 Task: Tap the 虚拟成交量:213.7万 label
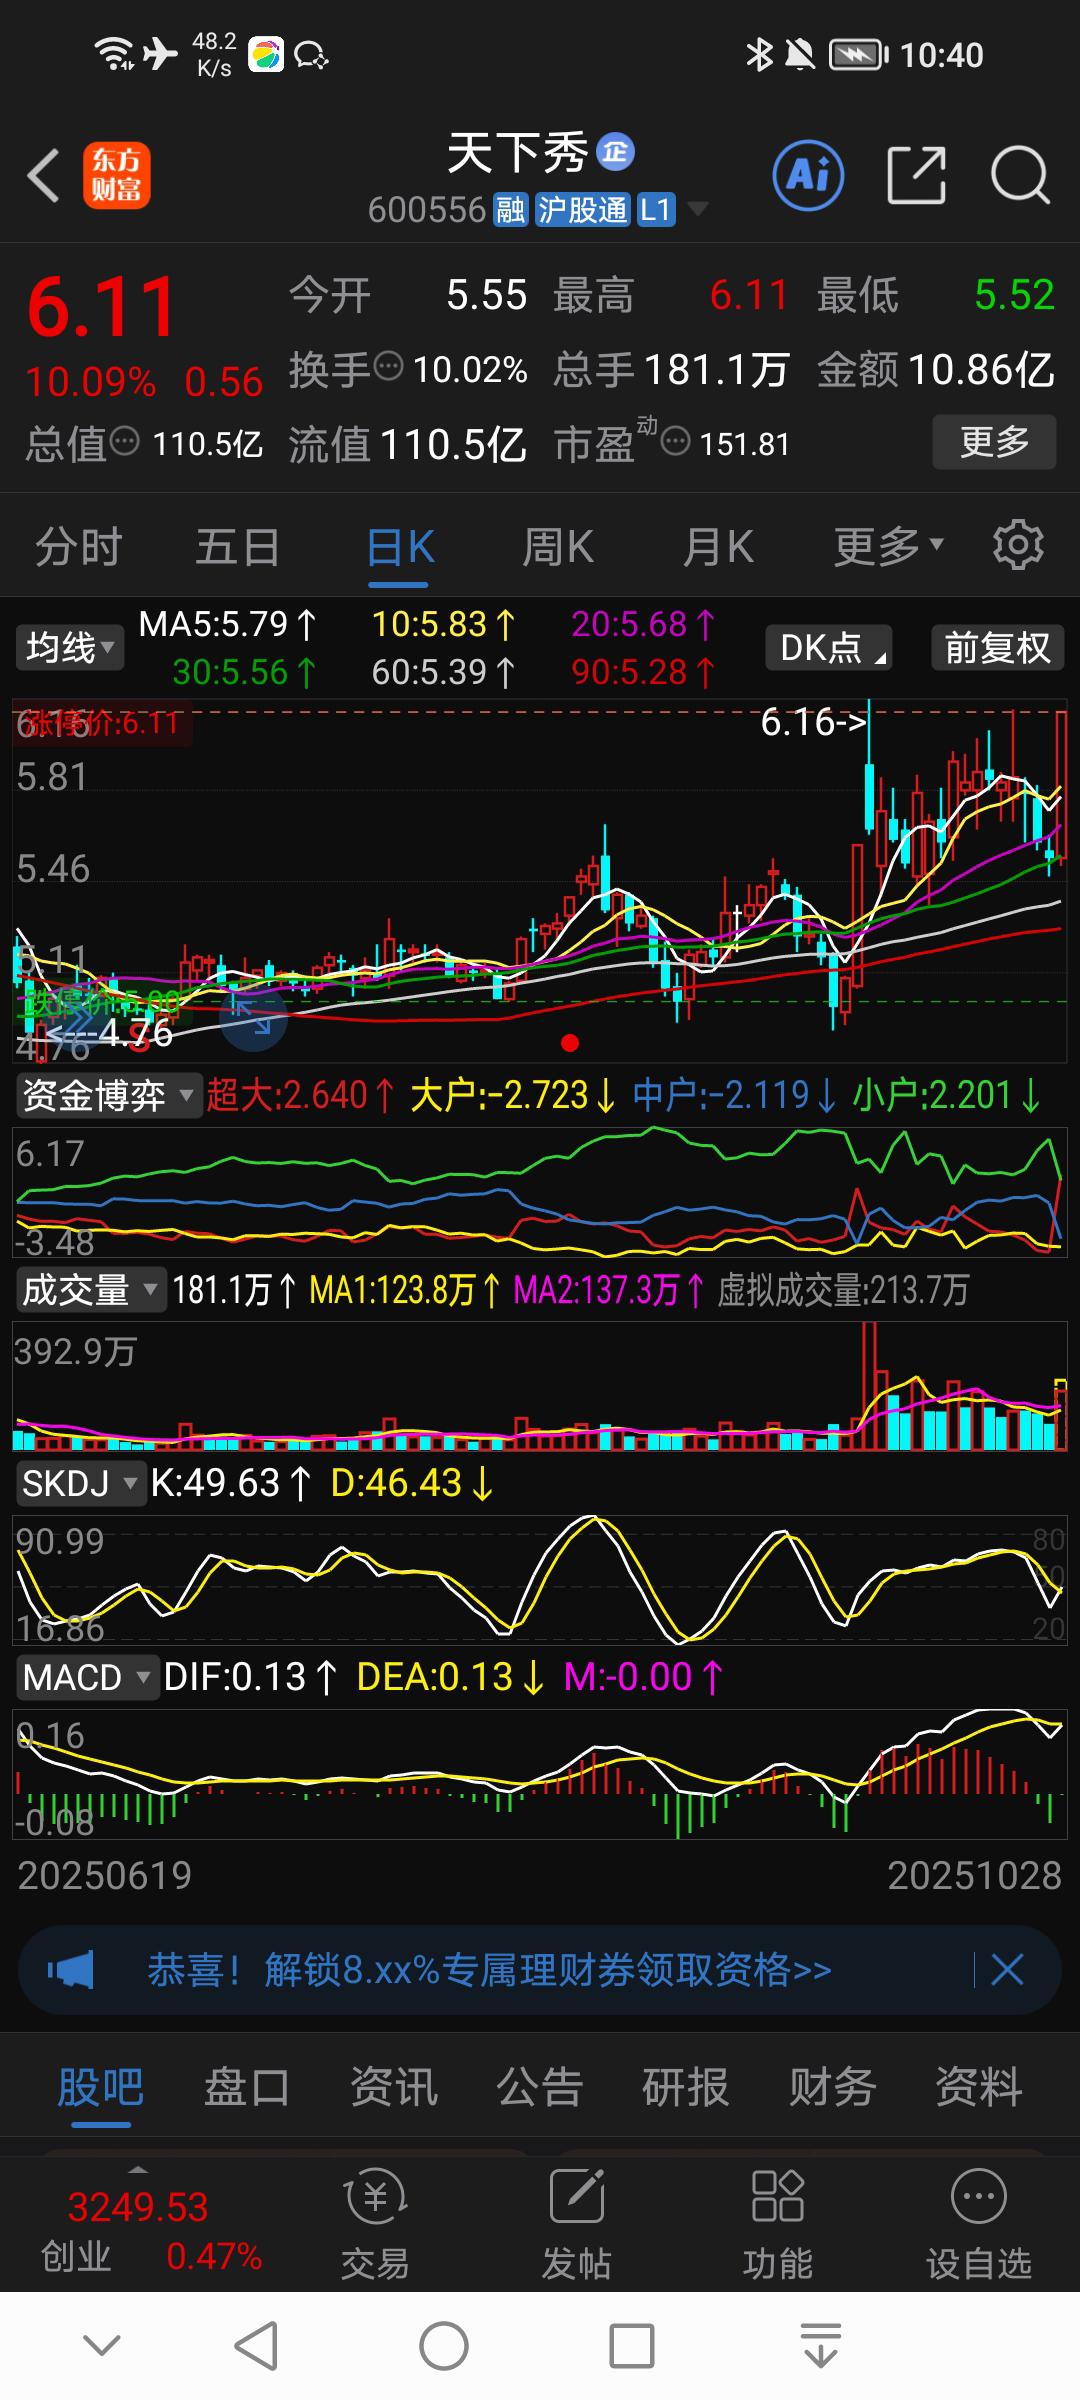(844, 1290)
